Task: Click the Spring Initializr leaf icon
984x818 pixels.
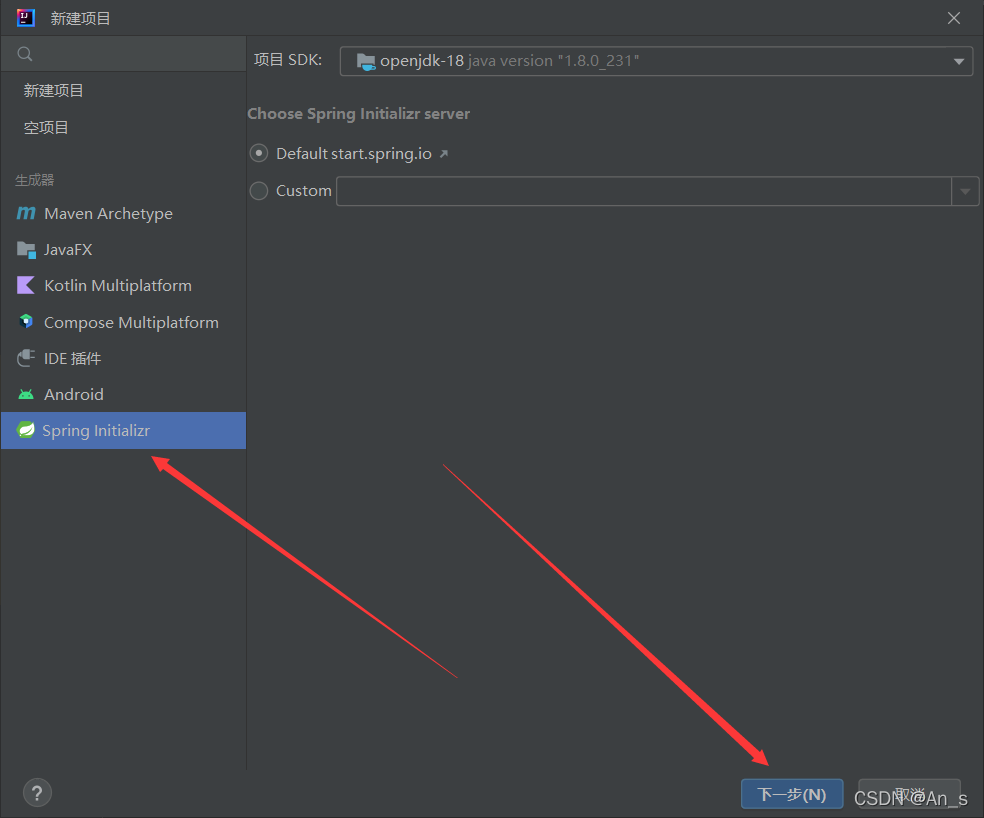Action: point(26,430)
